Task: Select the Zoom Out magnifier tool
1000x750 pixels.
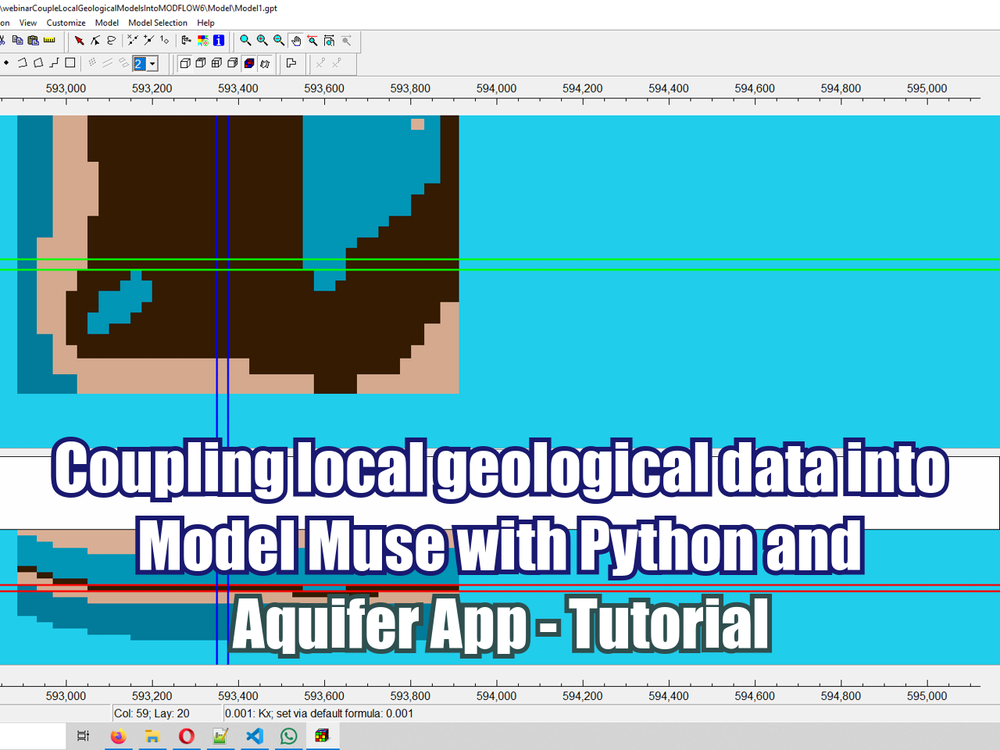Action: coord(277,40)
